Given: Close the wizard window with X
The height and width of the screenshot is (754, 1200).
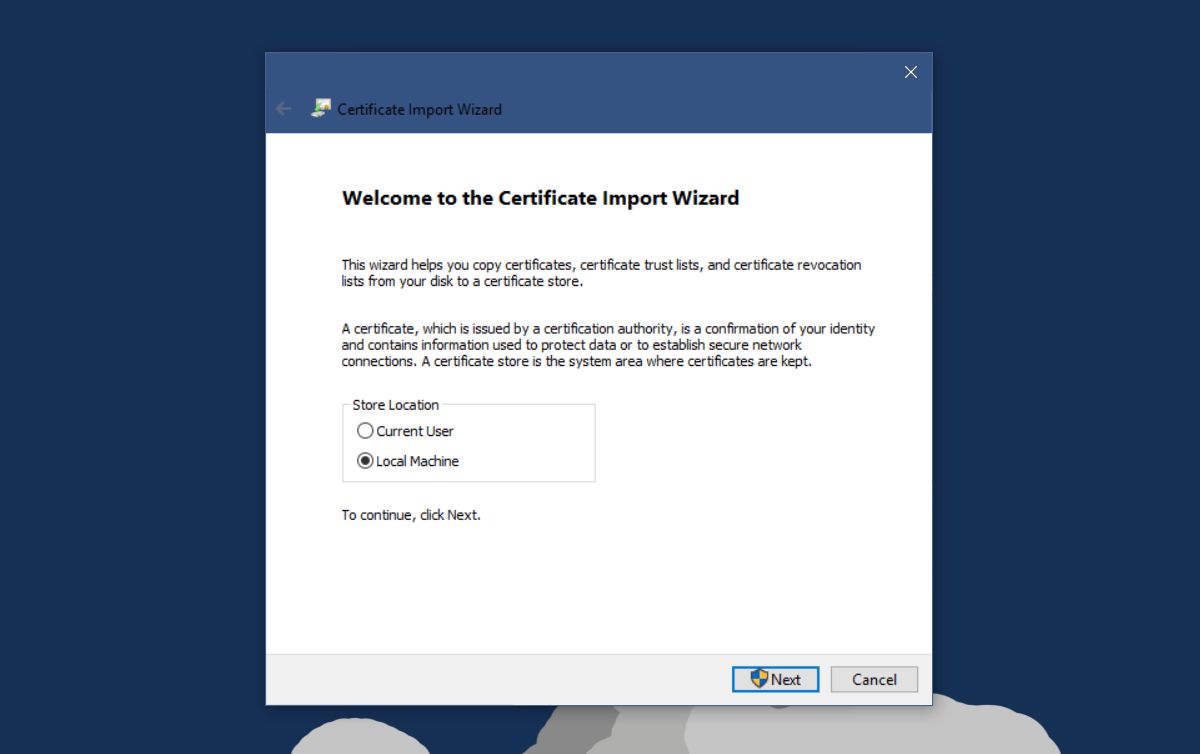Looking at the screenshot, I should tap(910, 72).
